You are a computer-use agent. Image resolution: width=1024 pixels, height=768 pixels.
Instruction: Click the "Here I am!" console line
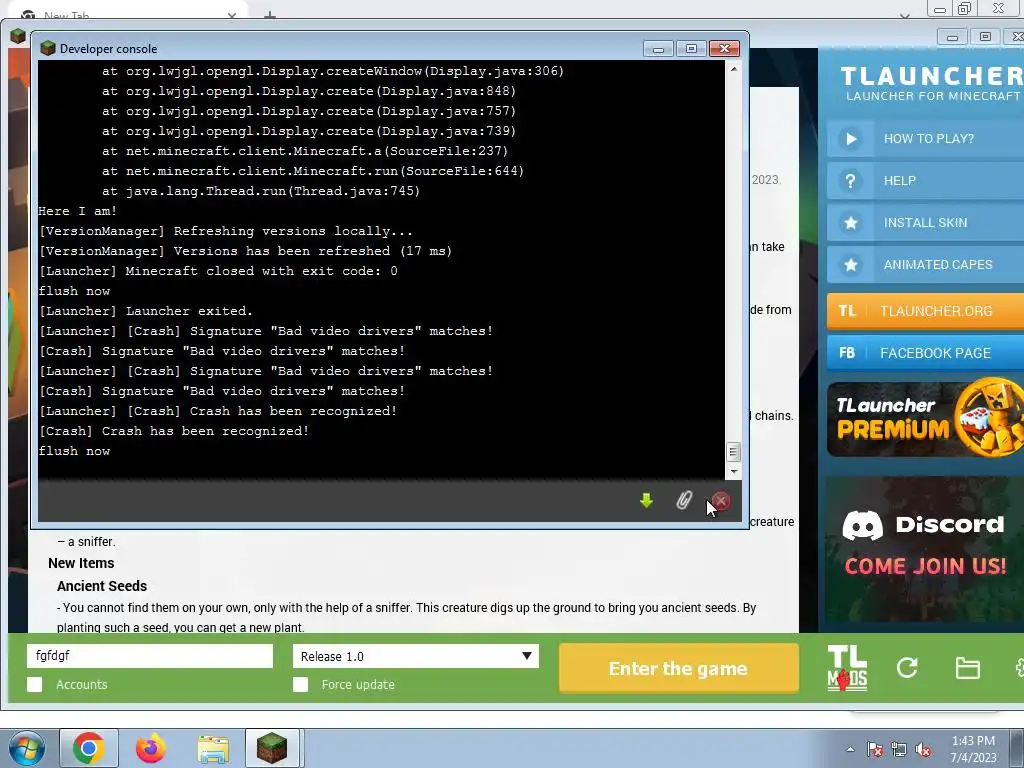(78, 211)
